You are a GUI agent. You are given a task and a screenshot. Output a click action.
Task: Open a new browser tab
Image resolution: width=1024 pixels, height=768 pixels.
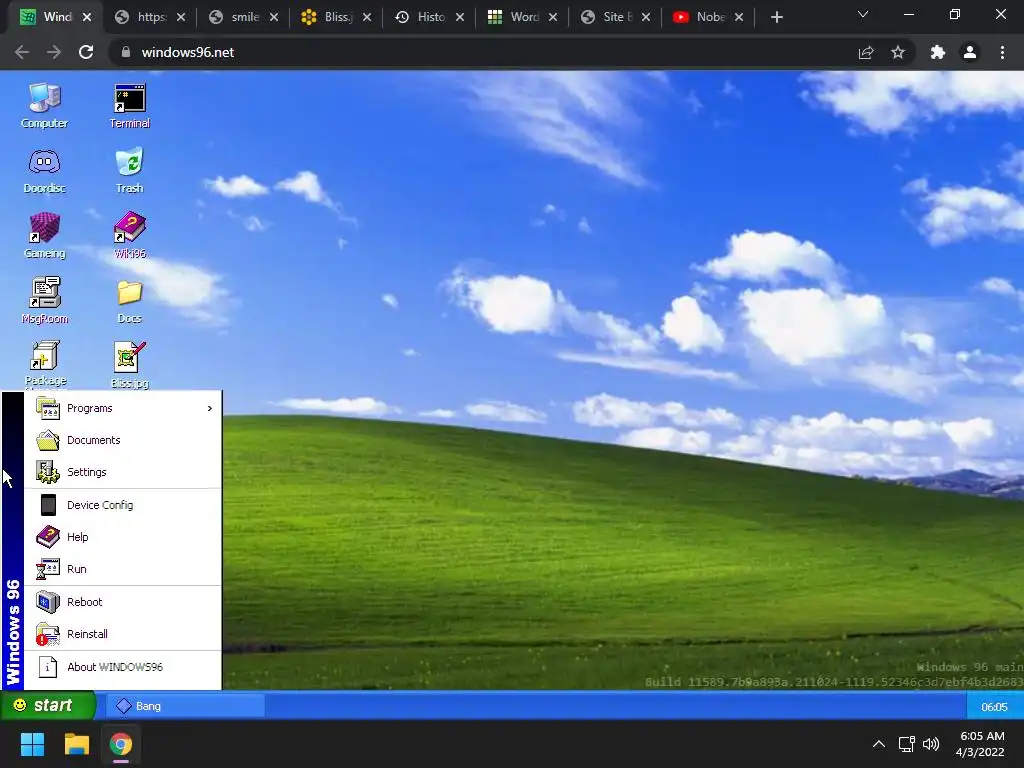coord(776,18)
